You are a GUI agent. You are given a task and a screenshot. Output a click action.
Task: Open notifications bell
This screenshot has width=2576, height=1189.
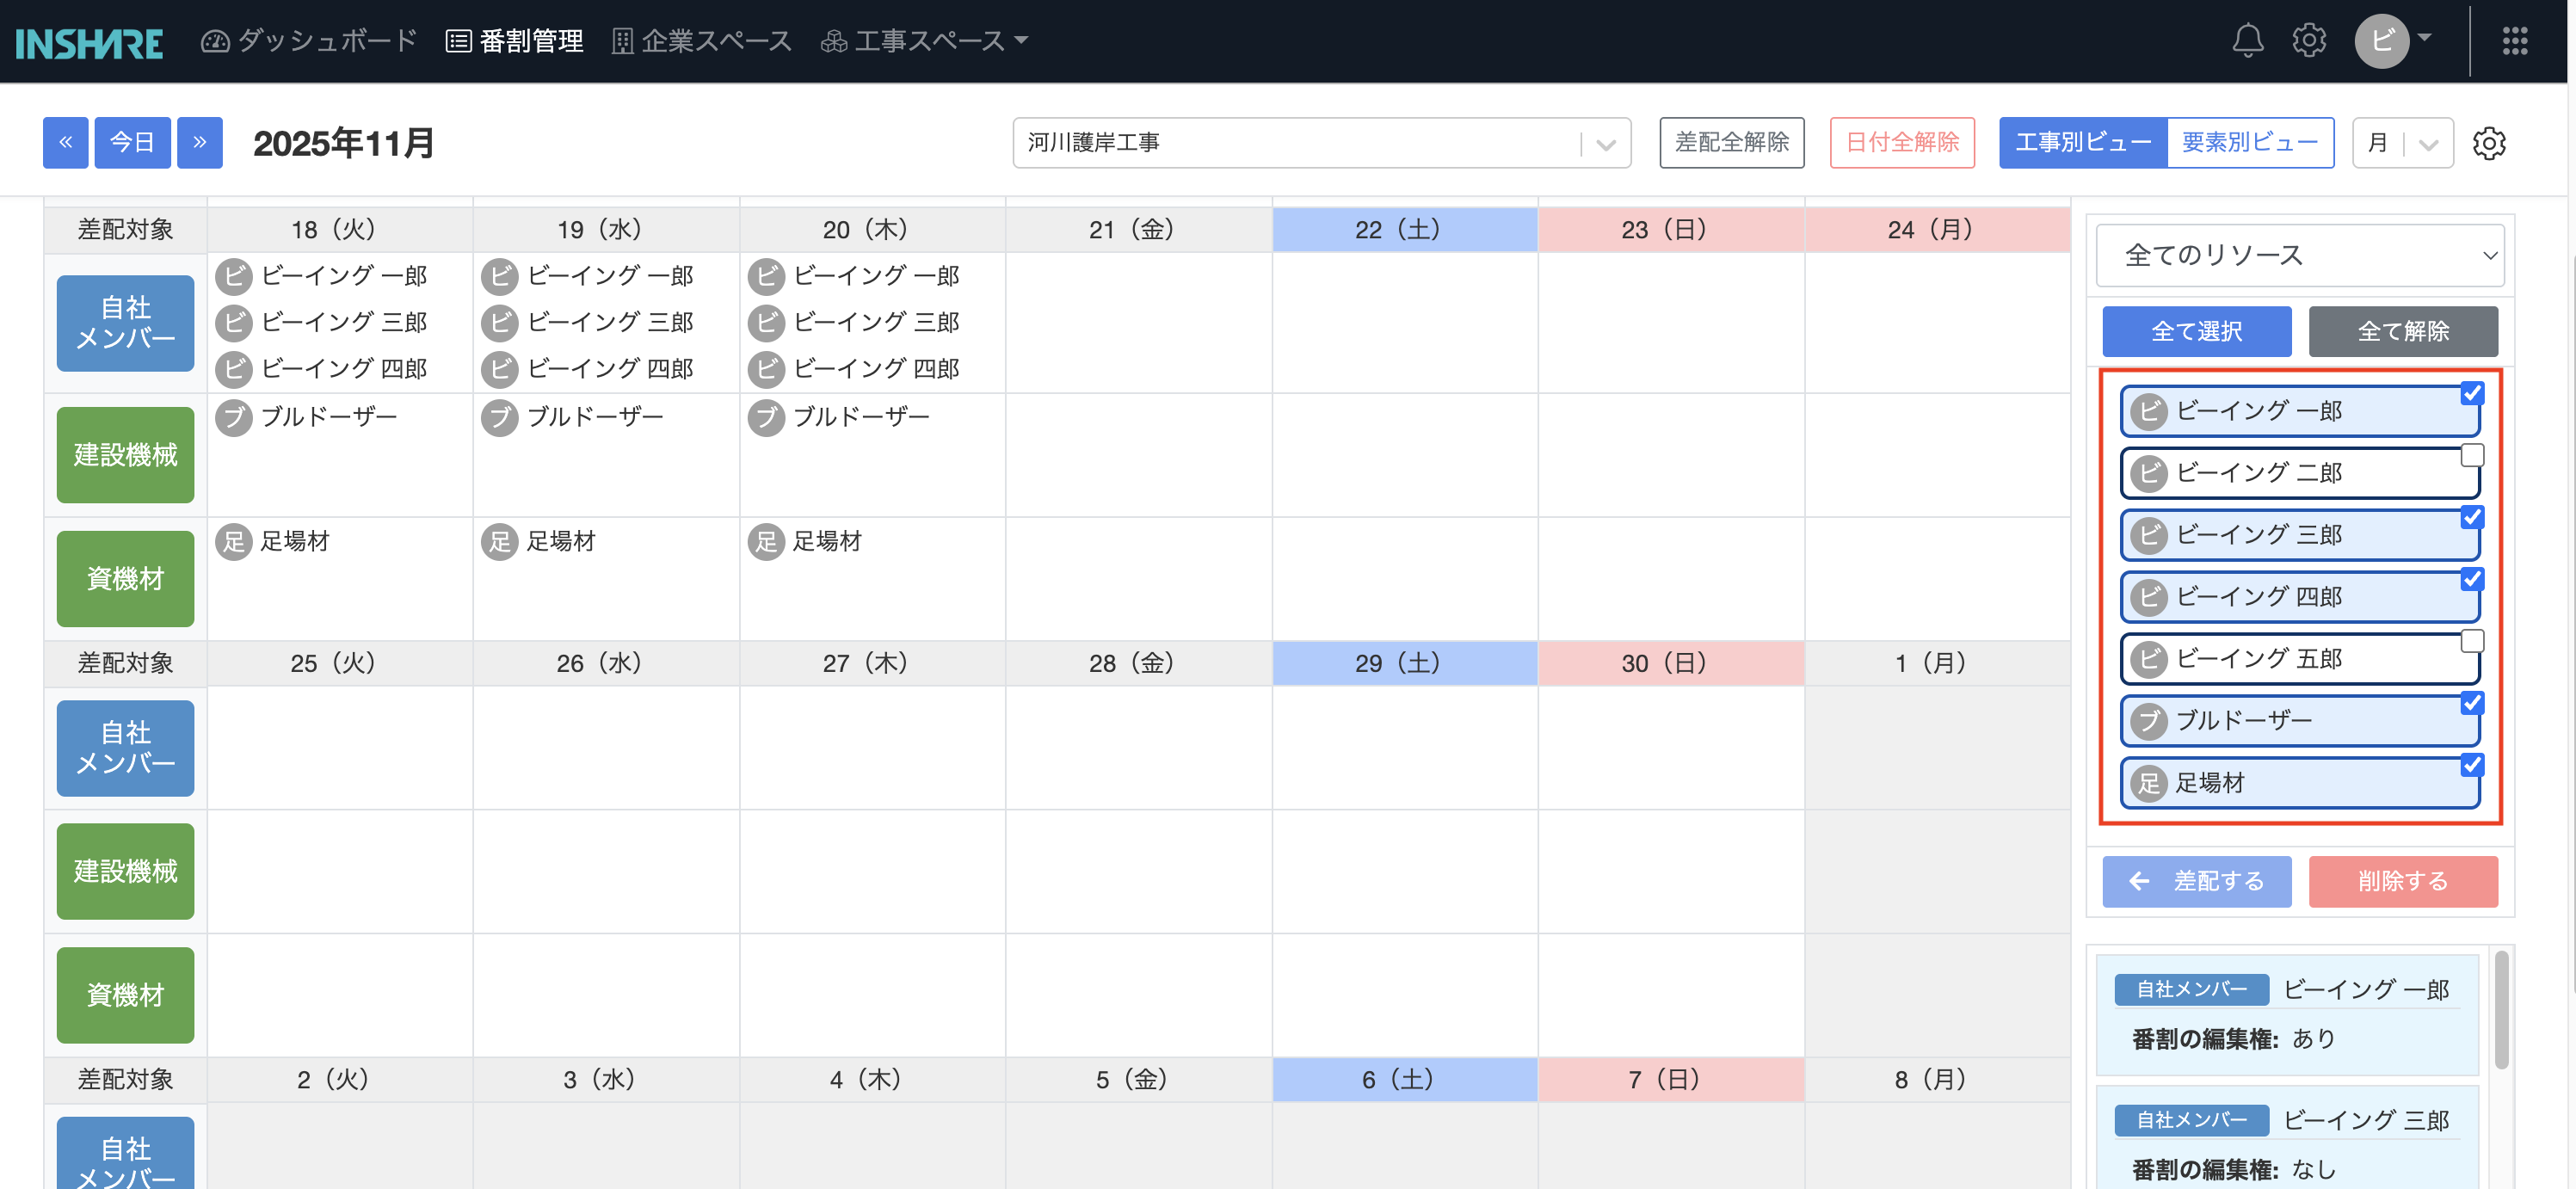2248,41
